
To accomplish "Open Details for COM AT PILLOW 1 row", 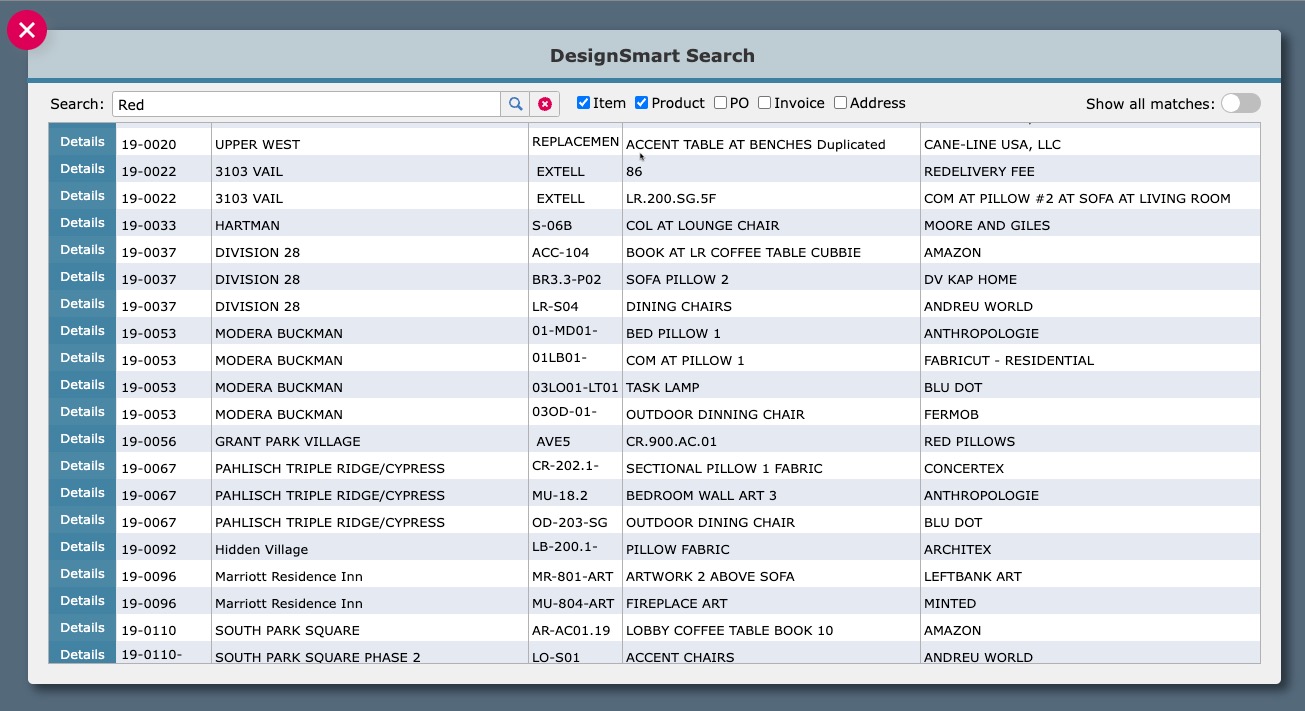I will [x=82, y=358].
